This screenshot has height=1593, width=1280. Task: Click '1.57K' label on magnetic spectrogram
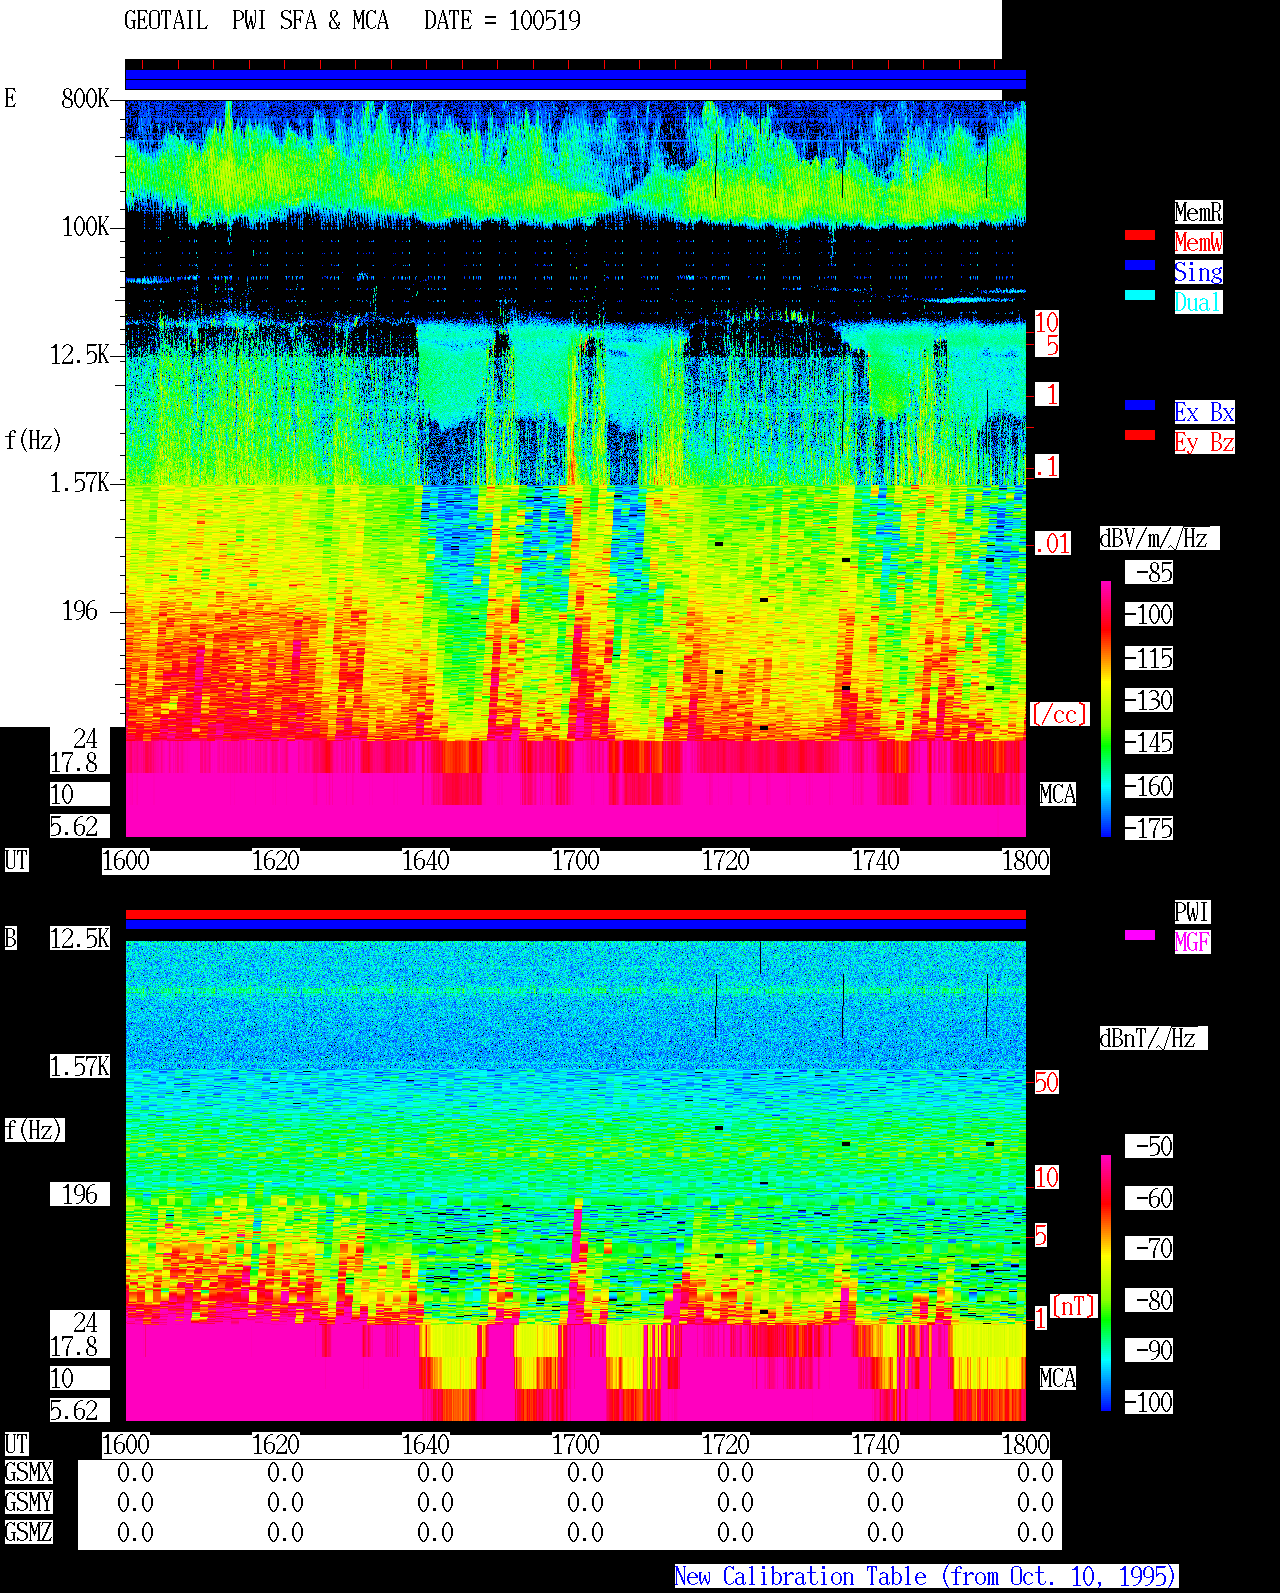tap(80, 1066)
